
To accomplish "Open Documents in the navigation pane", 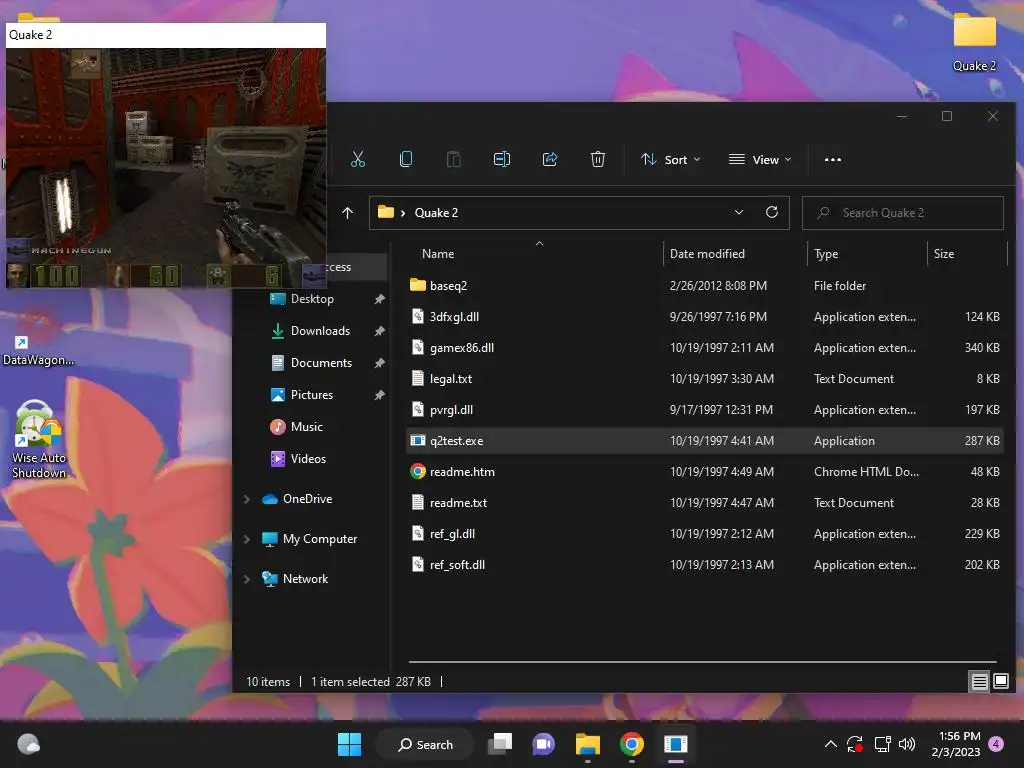I will (321, 363).
